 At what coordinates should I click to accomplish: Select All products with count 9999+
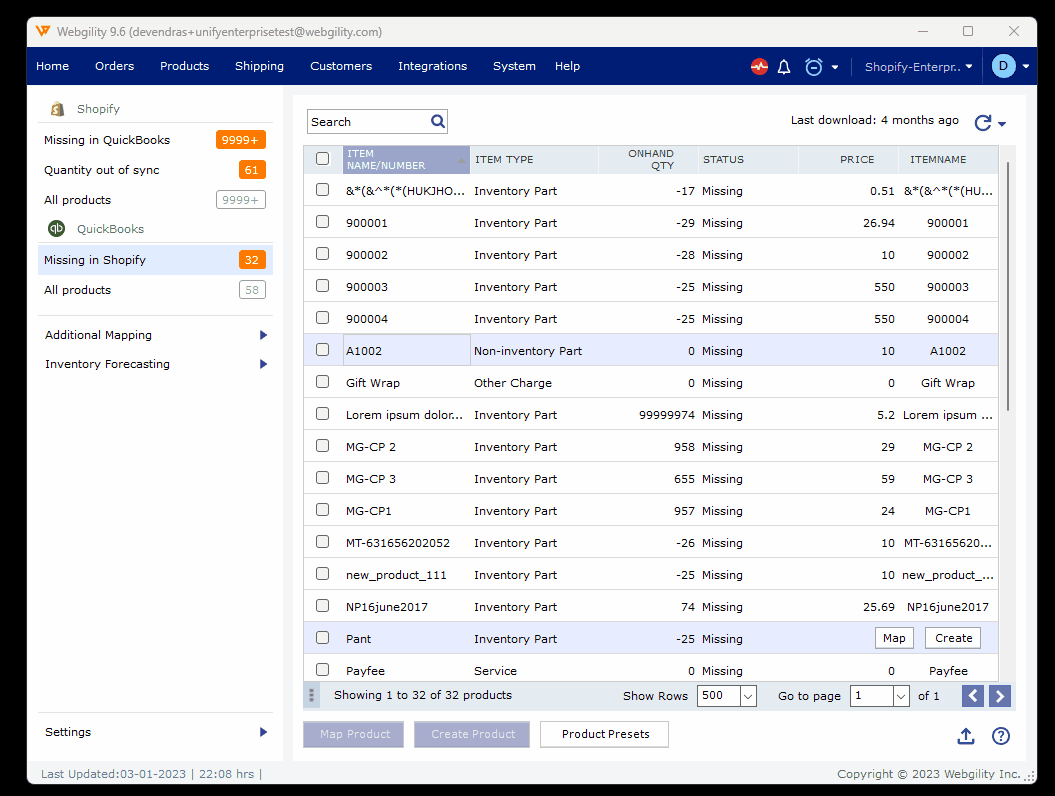pyautogui.click(x=155, y=200)
